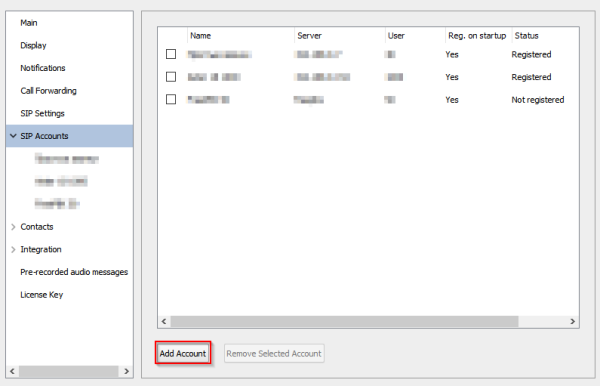Click "Yes" in the Not registered row
The image size is (600, 386).
(452, 100)
